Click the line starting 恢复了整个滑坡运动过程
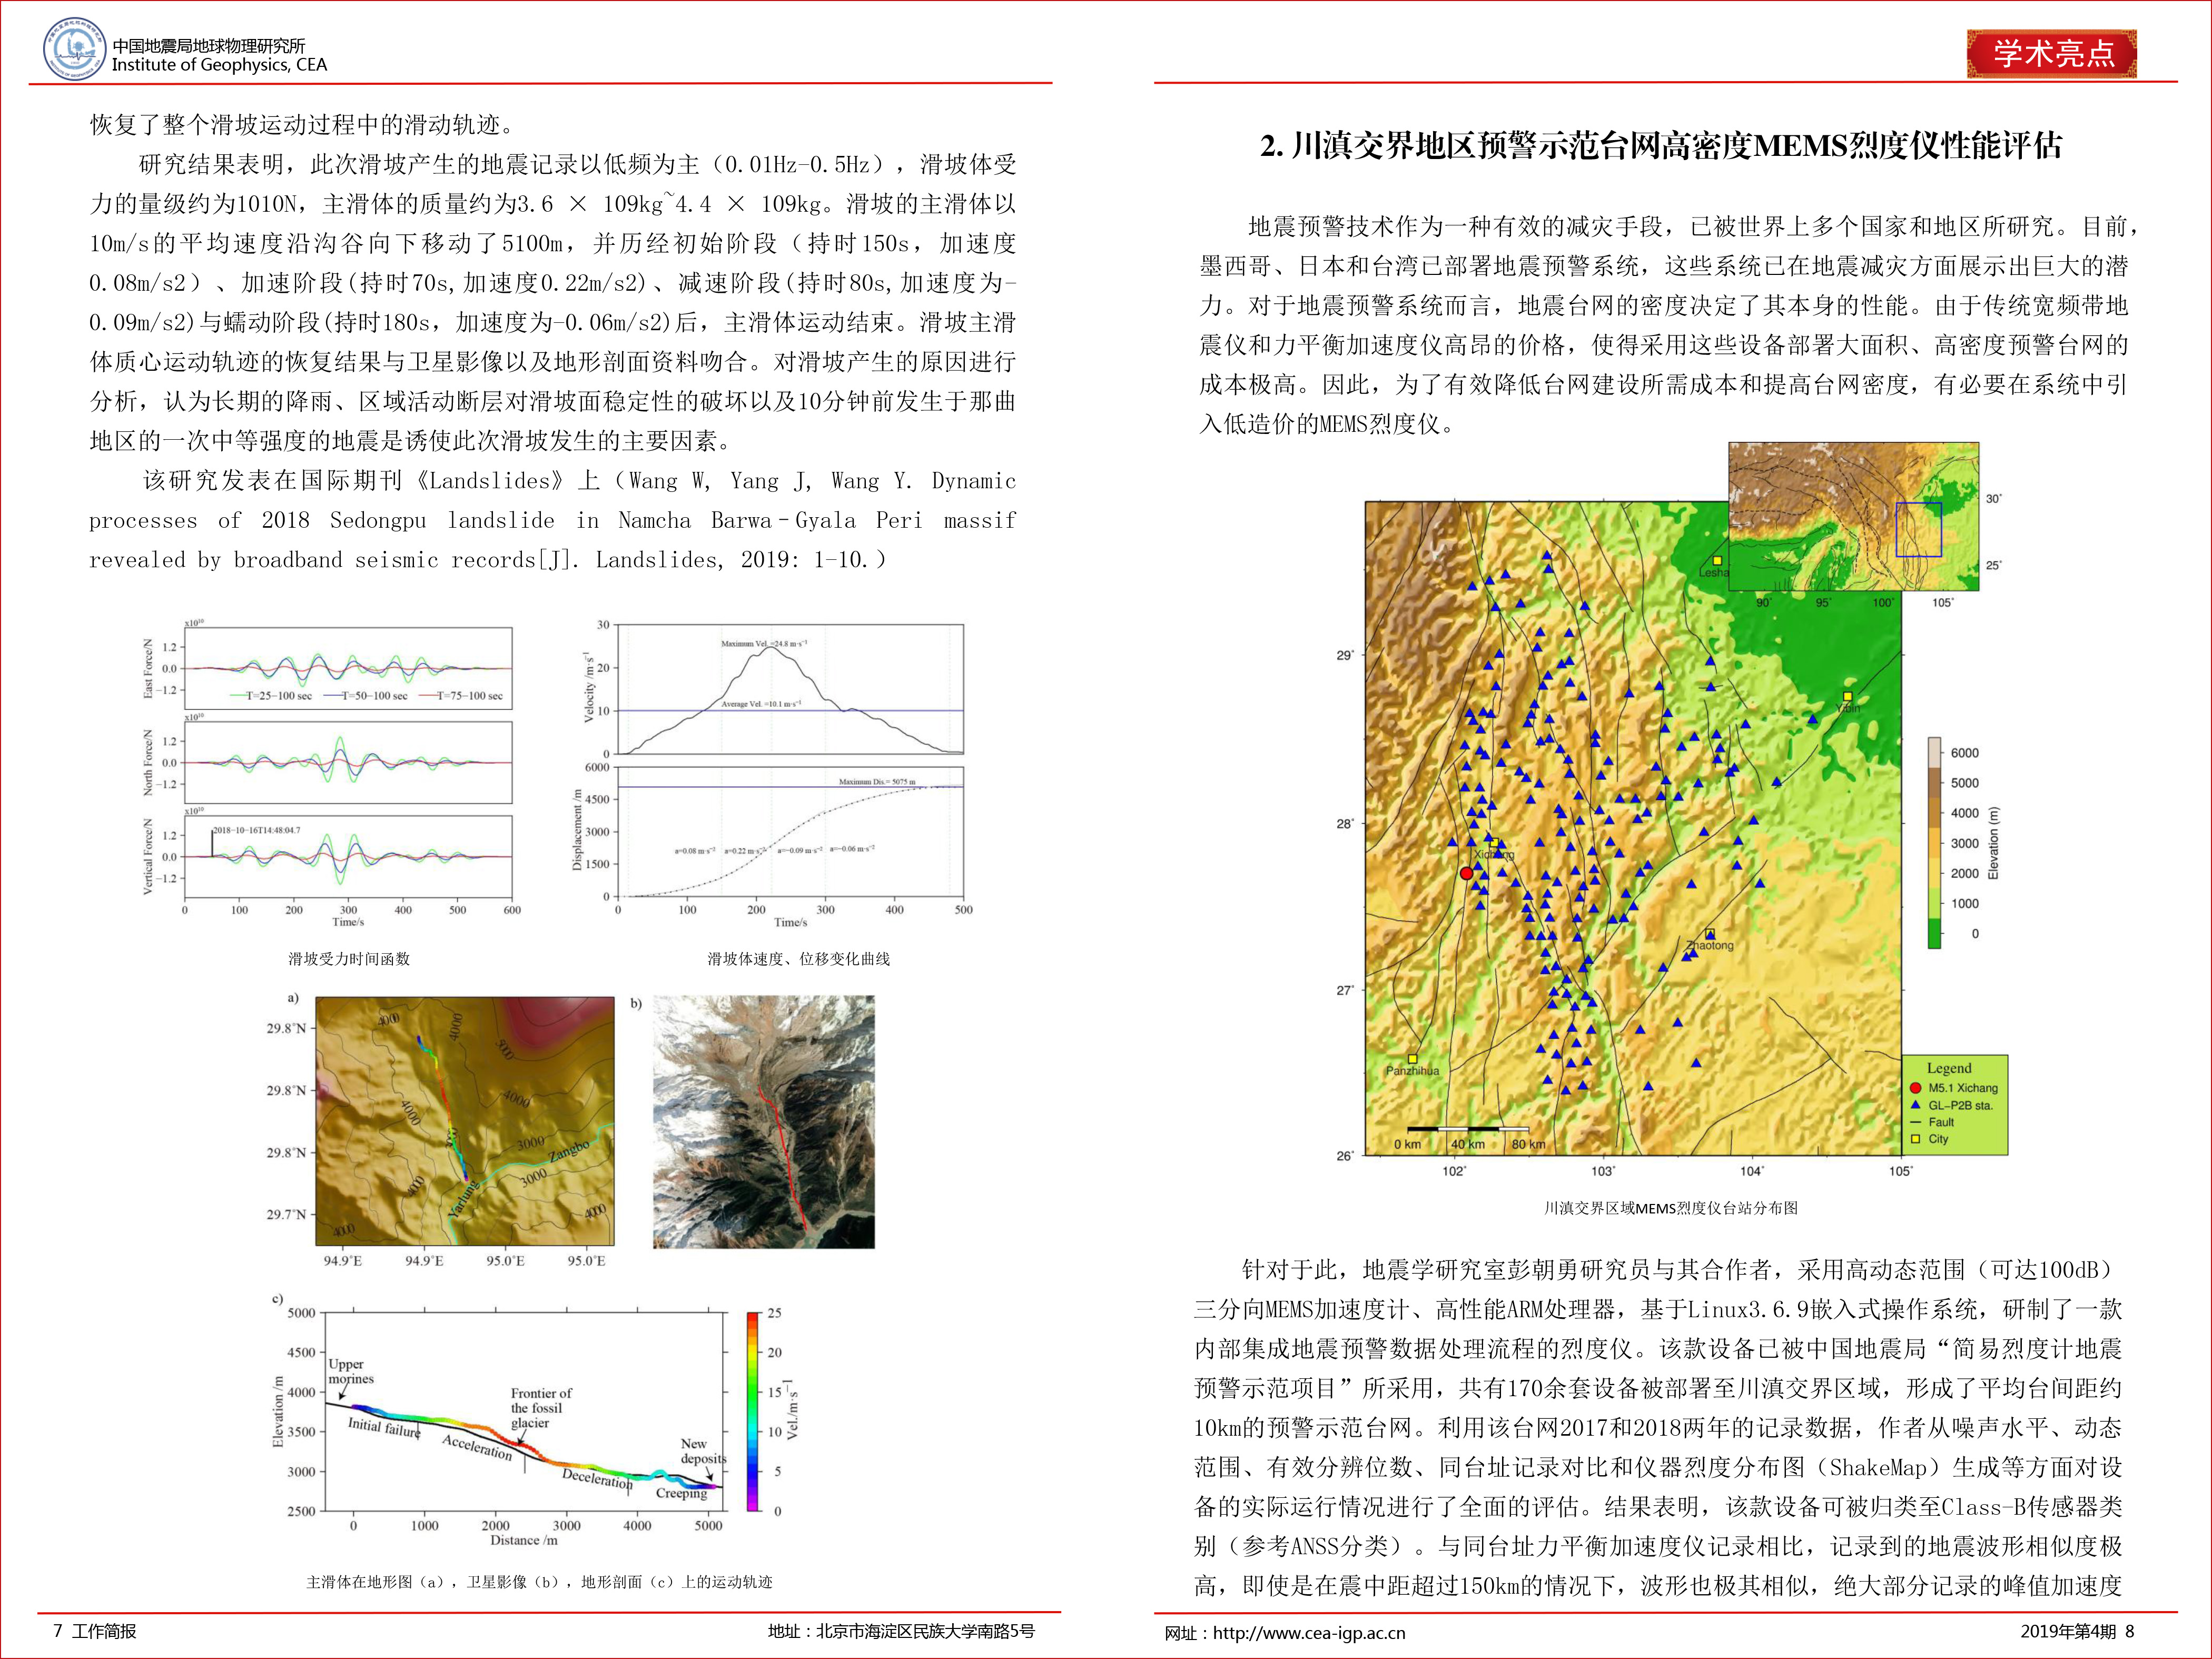This screenshot has height=1659, width=2212. click(x=304, y=124)
